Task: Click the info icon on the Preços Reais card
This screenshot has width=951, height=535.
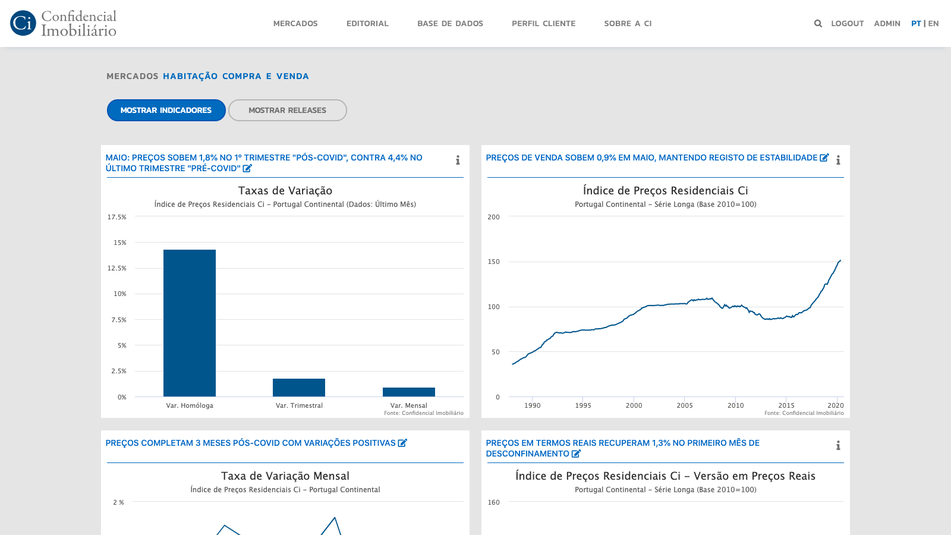Action: [838, 446]
